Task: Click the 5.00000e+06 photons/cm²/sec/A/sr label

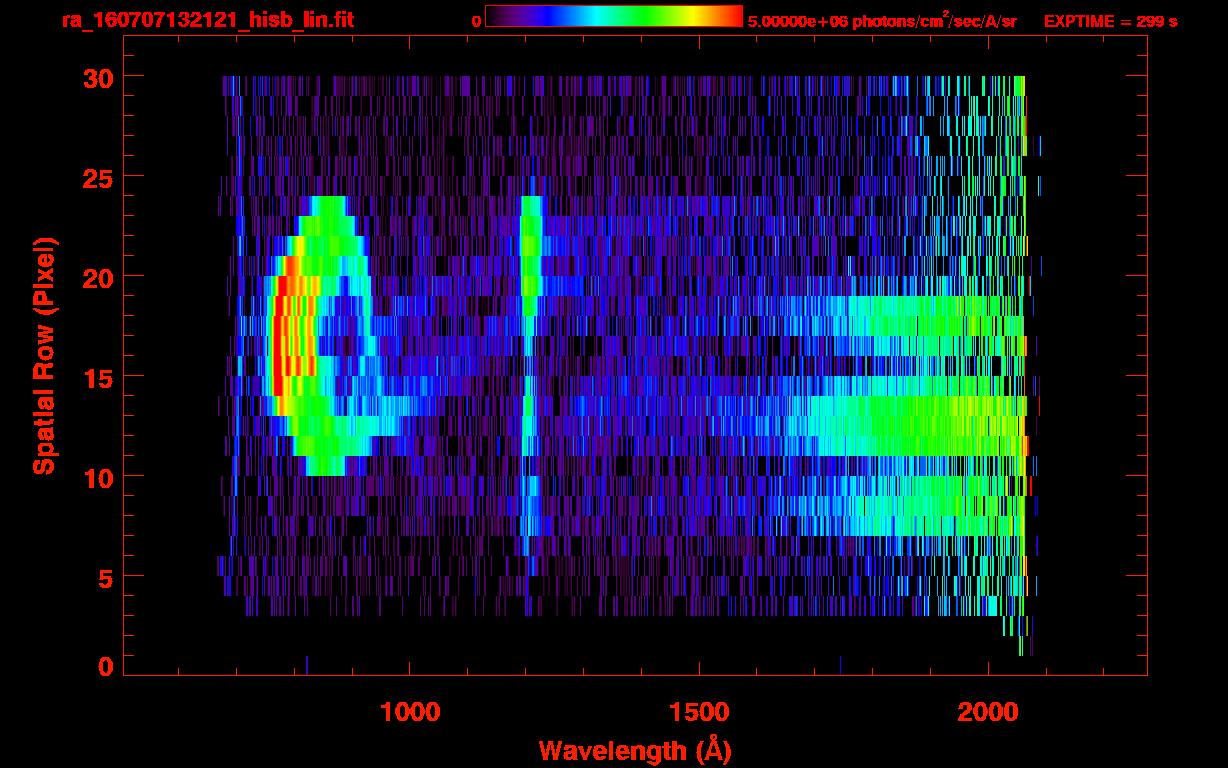Action: (882, 21)
